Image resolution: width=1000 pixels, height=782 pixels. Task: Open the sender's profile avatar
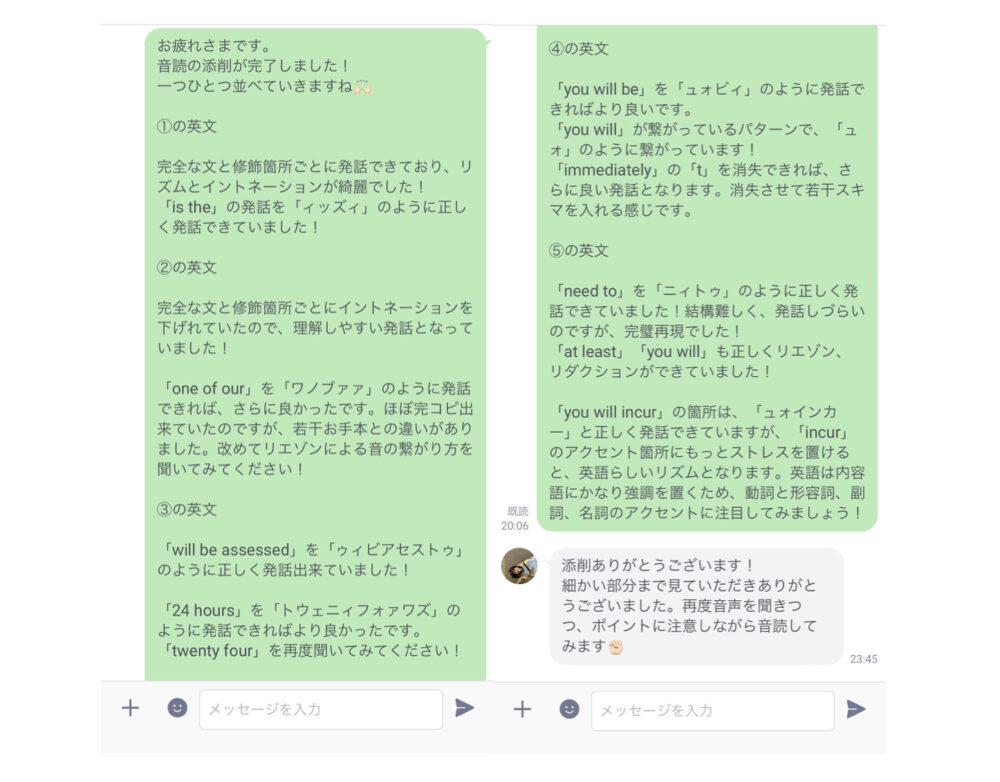click(x=519, y=566)
